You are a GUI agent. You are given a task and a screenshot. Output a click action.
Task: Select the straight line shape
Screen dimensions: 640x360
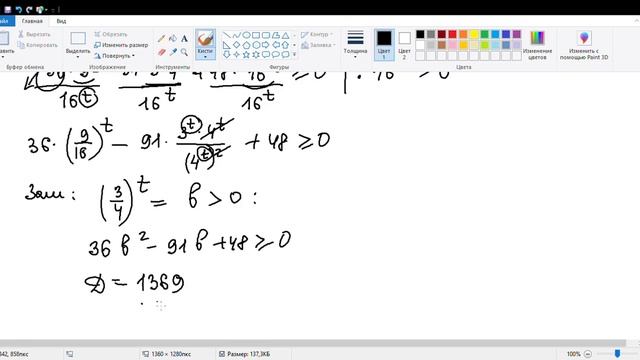[x=227, y=36]
